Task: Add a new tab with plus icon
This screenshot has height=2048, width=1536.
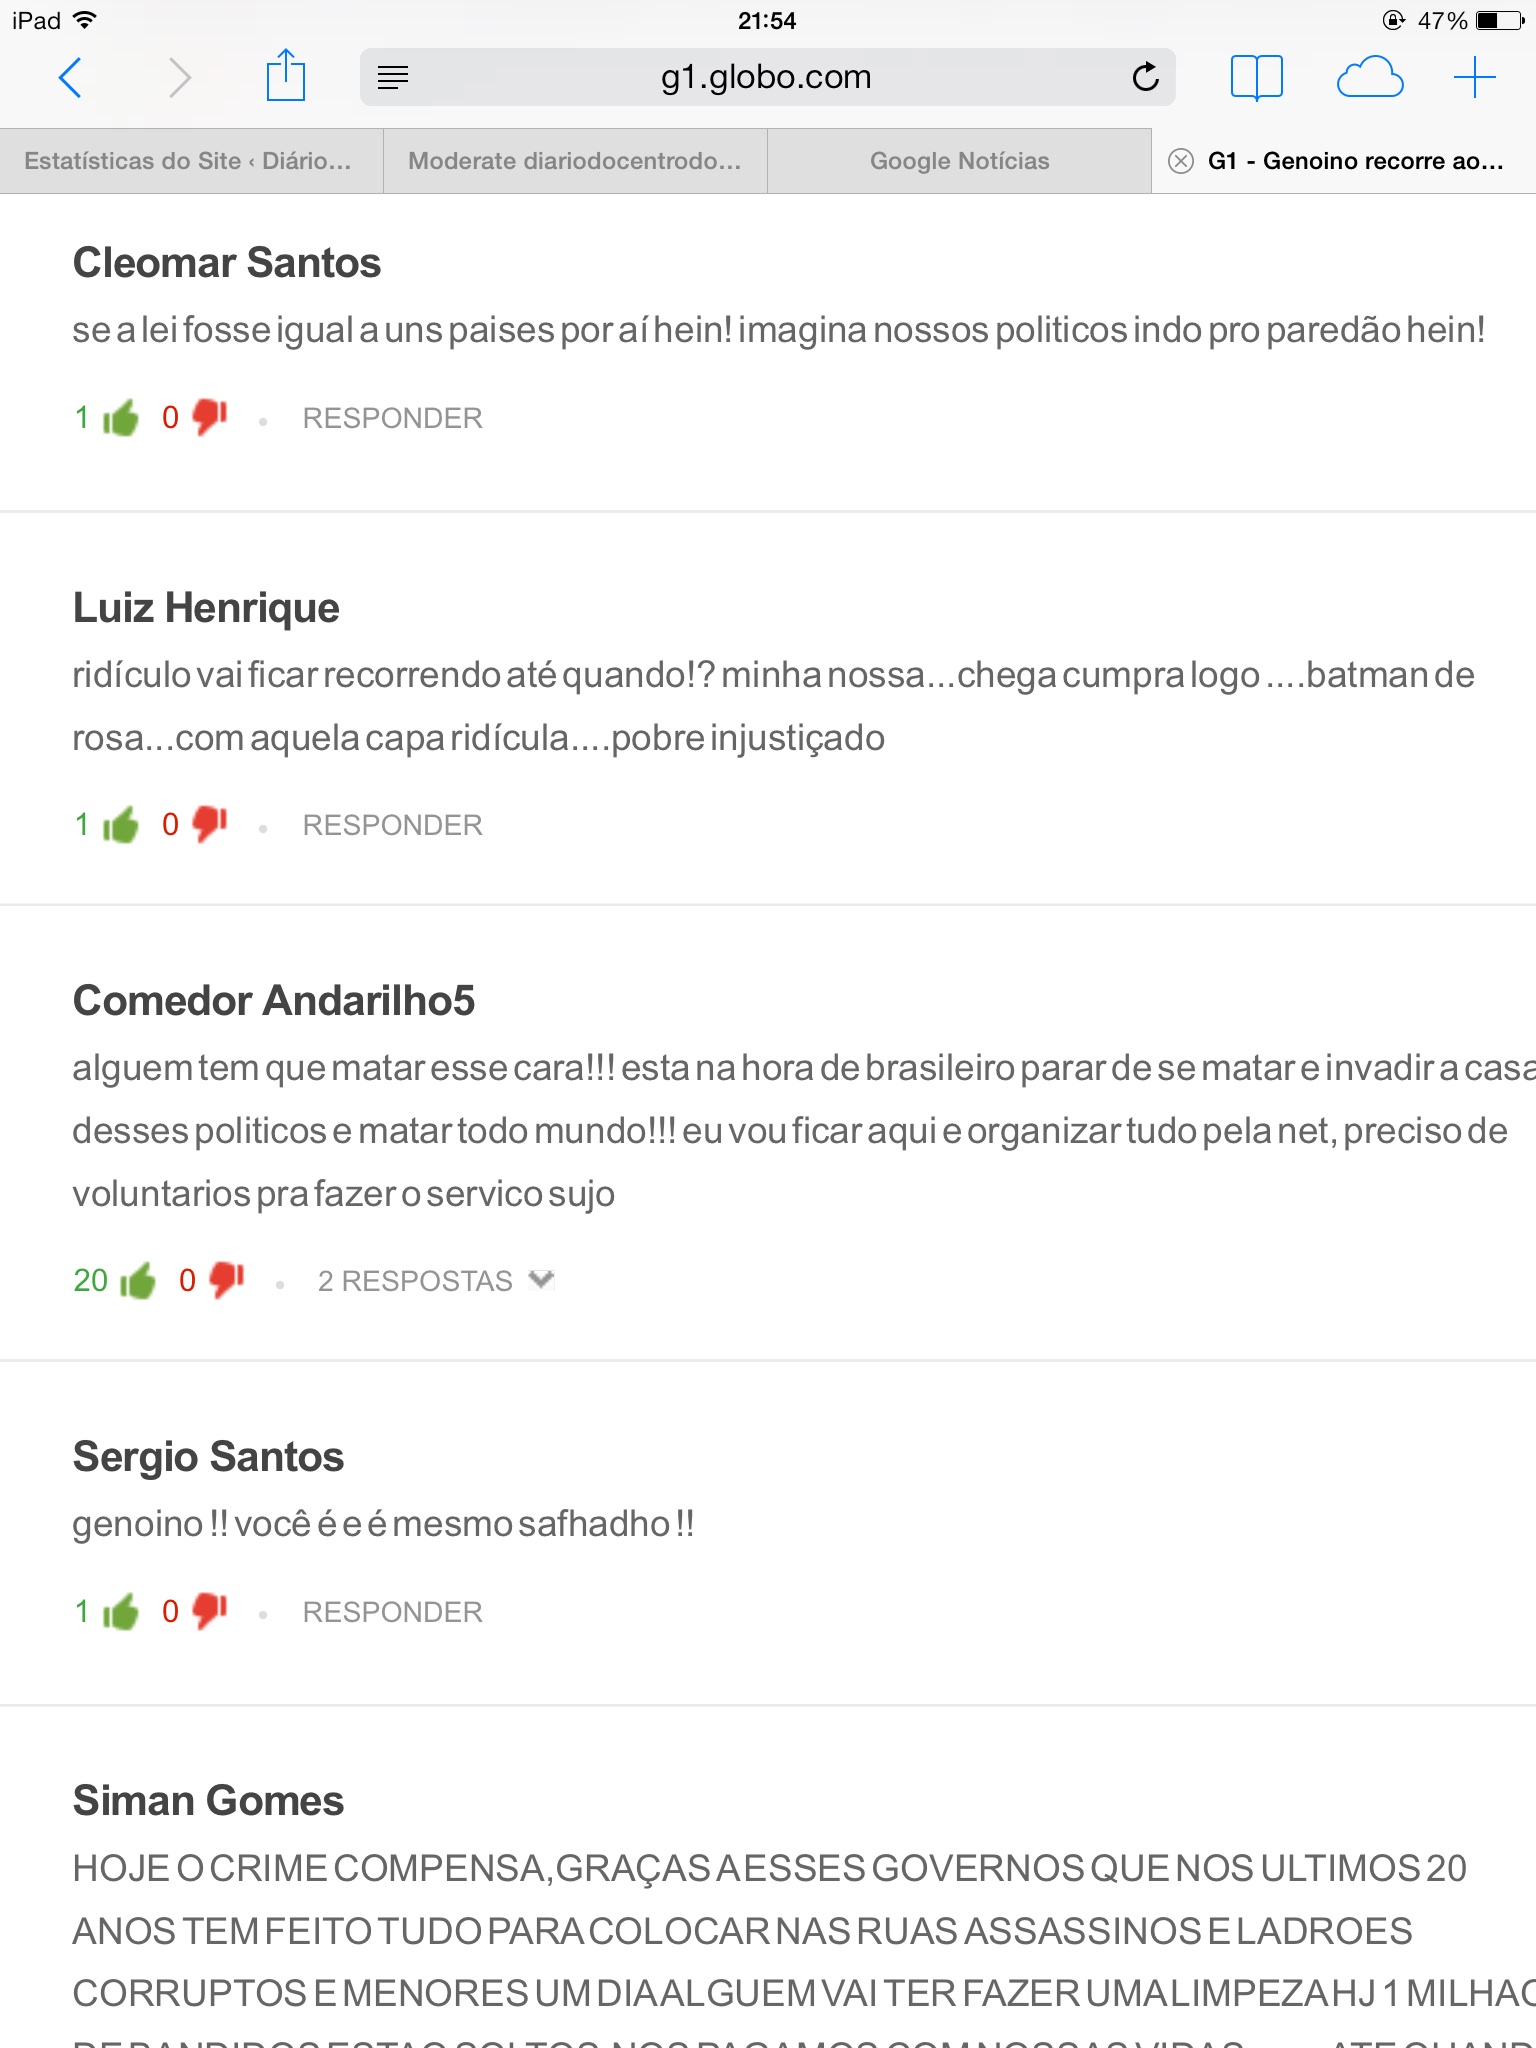Action: click(1474, 77)
